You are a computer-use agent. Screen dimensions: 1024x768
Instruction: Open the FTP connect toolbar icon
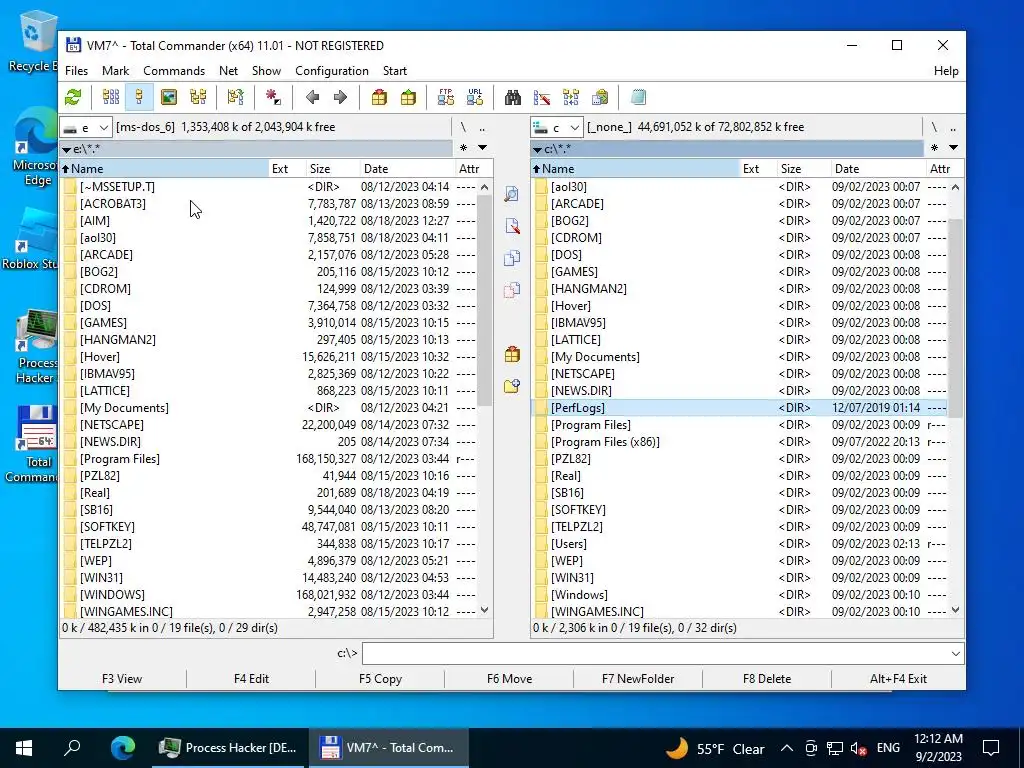[x=446, y=97]
